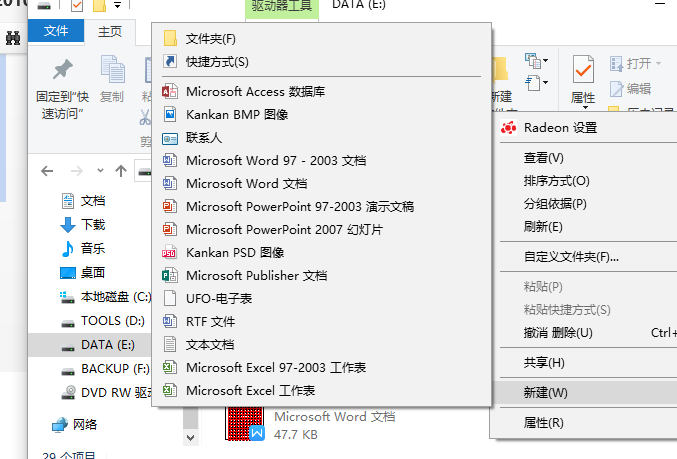Click the 属性 ribbon checkmark icon
Screen dimensions: 677x459
click(x=583, y=69)
